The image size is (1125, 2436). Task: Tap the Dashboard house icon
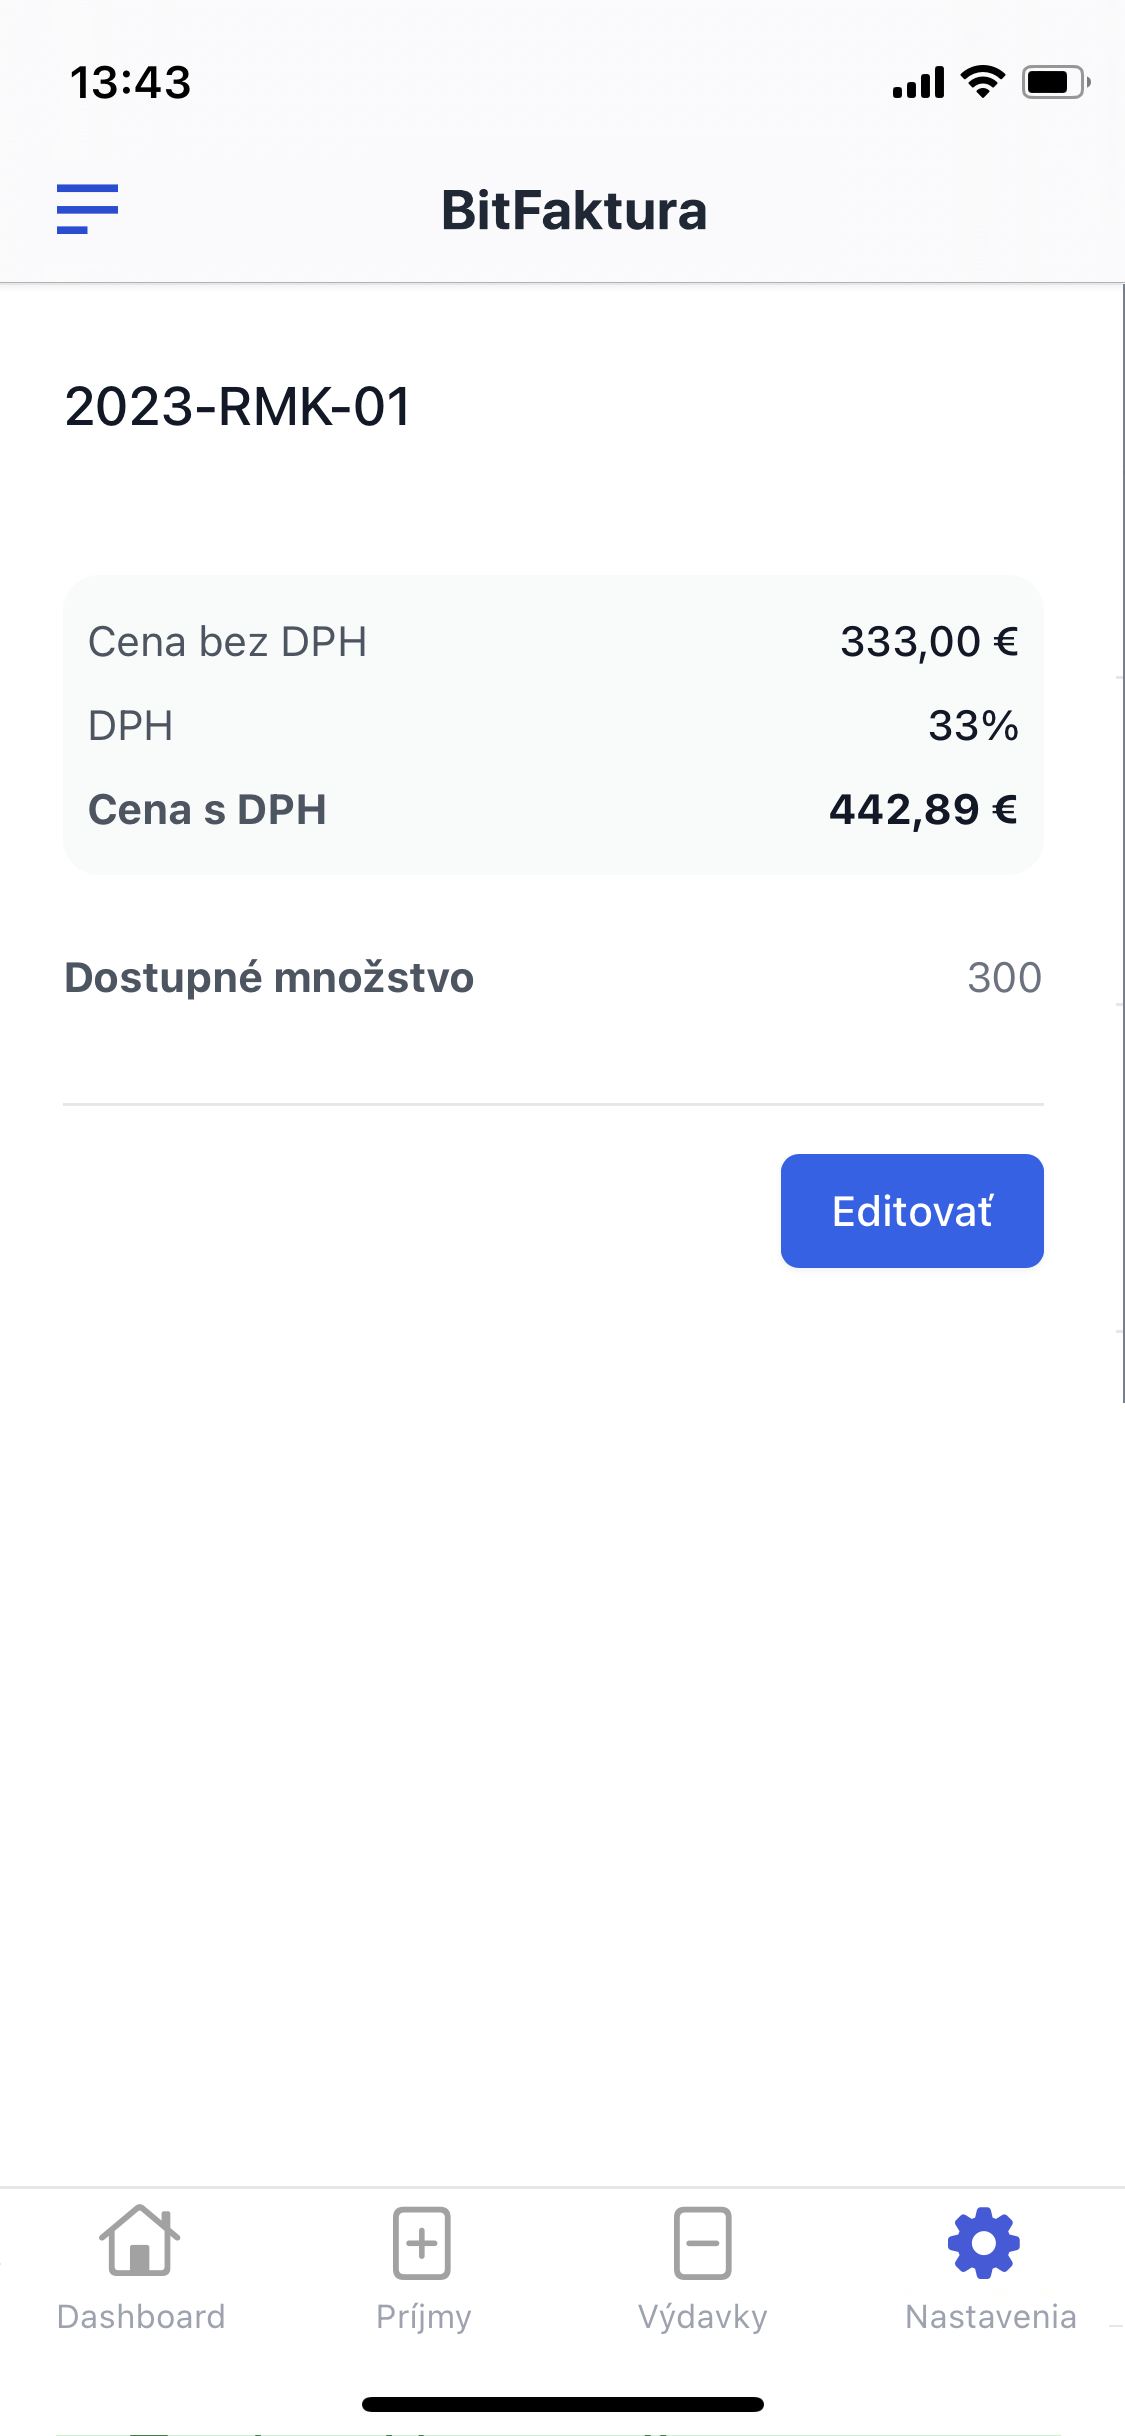pos(140,2241)
